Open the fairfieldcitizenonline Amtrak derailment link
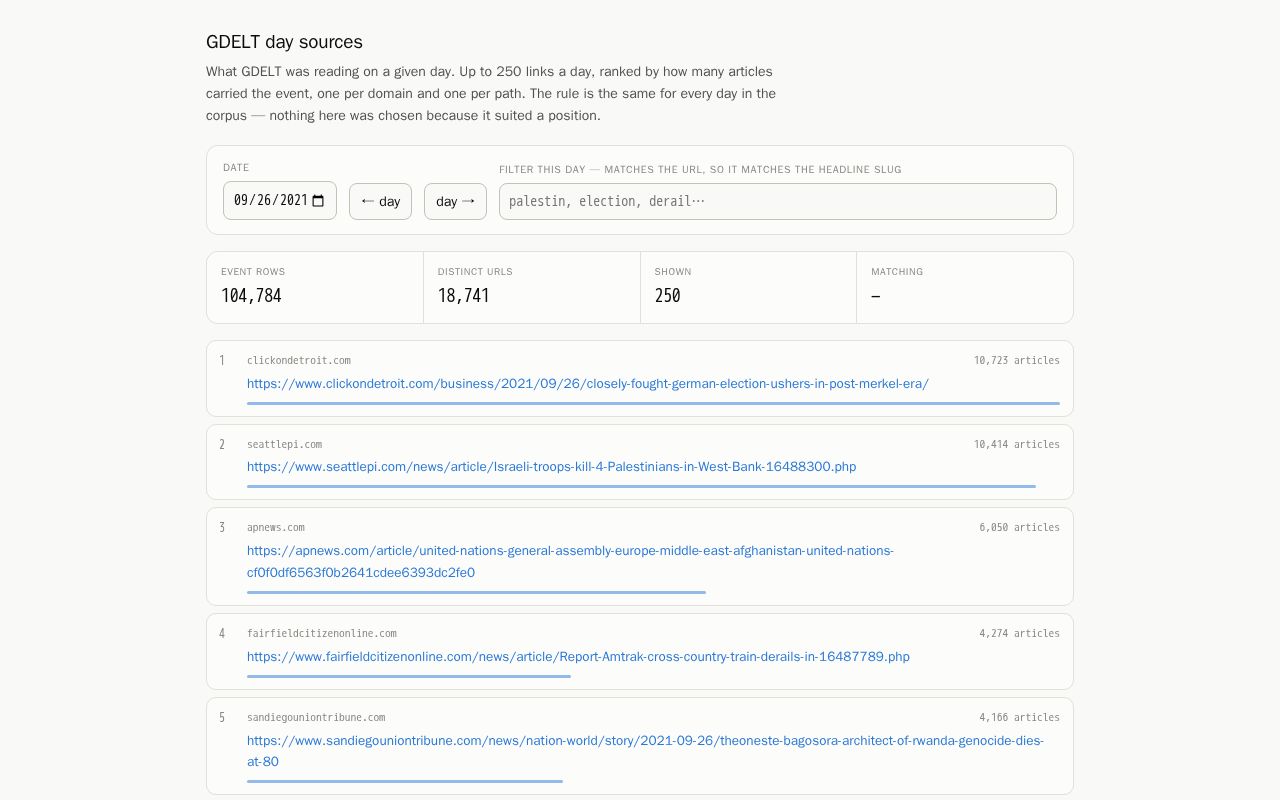The image size is (1280, 800). click(578, 656)
